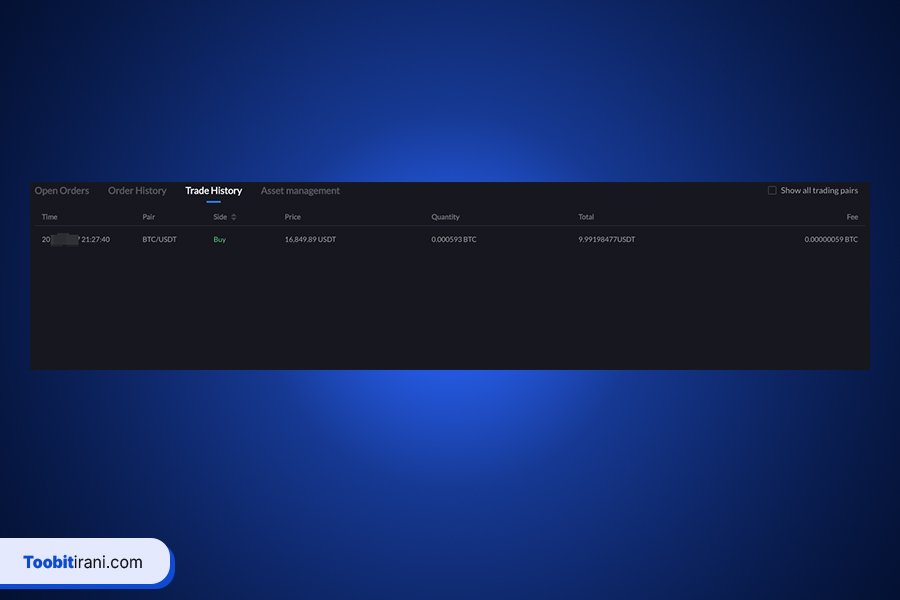Click the trade price 16,849.89 USDT
The image size is (900, 600).
(x=311, y=239)
